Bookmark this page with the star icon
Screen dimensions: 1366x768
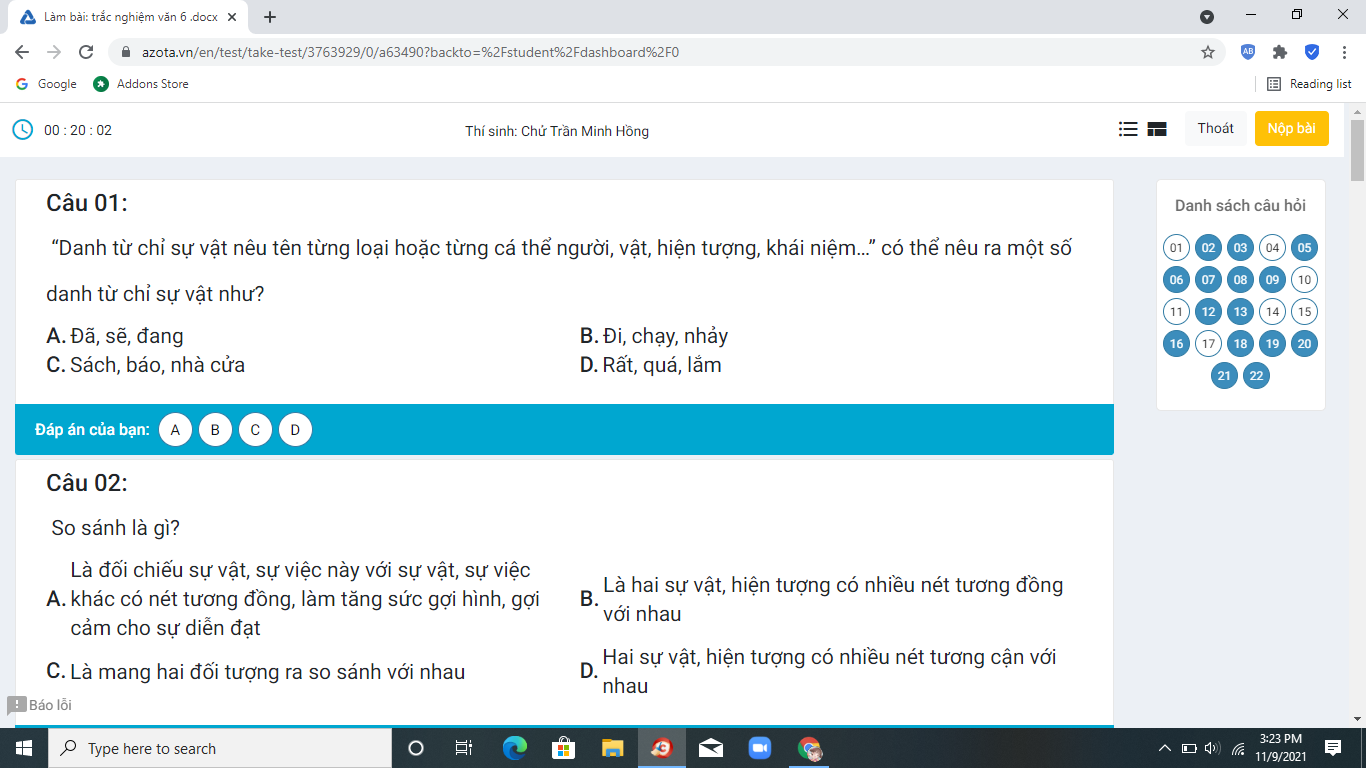point(1207,52)
